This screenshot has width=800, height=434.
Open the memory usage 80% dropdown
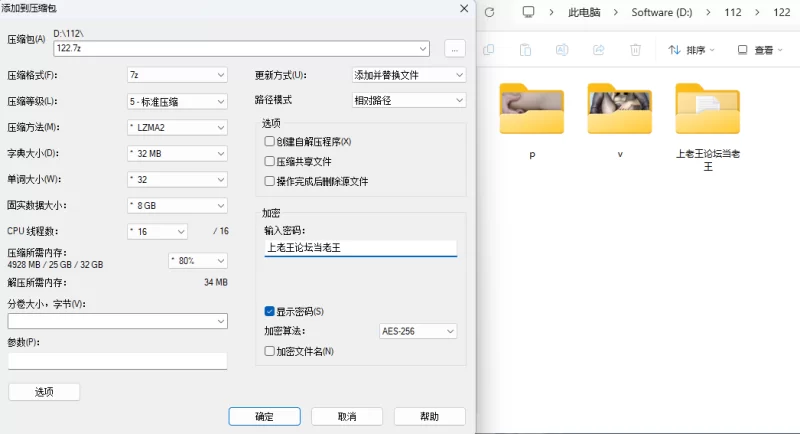198,261
